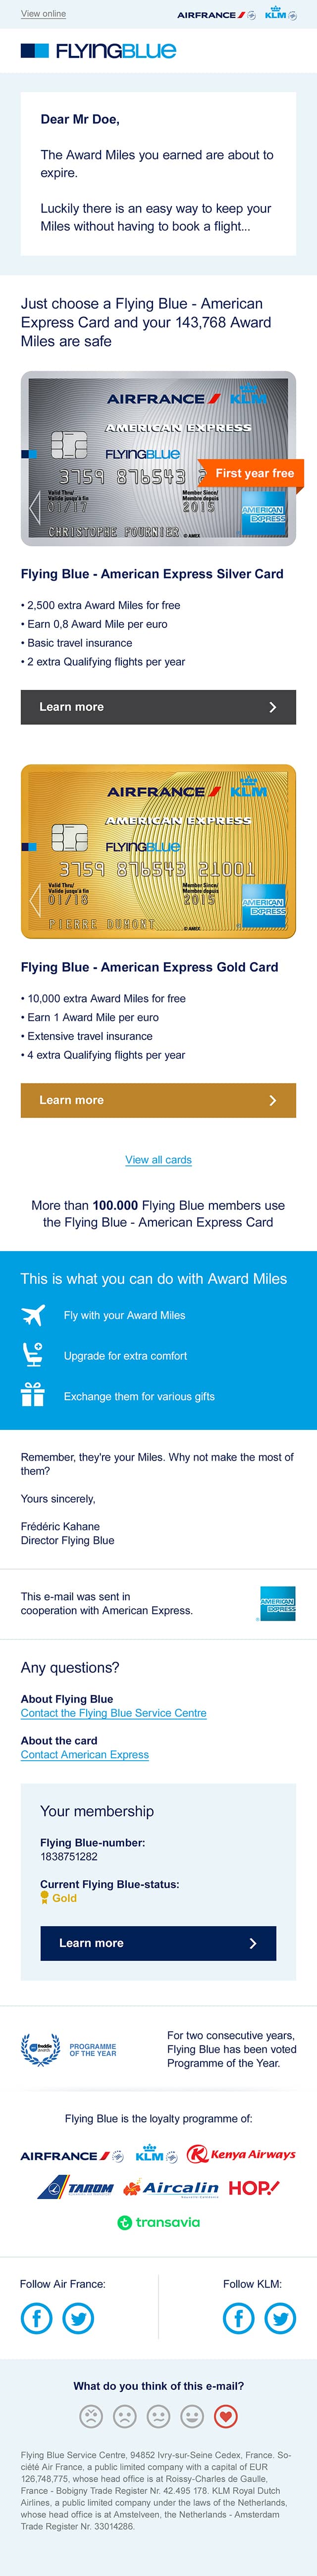Click the seat upgrade icon
Screen dimensions: 317x2576
(x=33, y=1354)
